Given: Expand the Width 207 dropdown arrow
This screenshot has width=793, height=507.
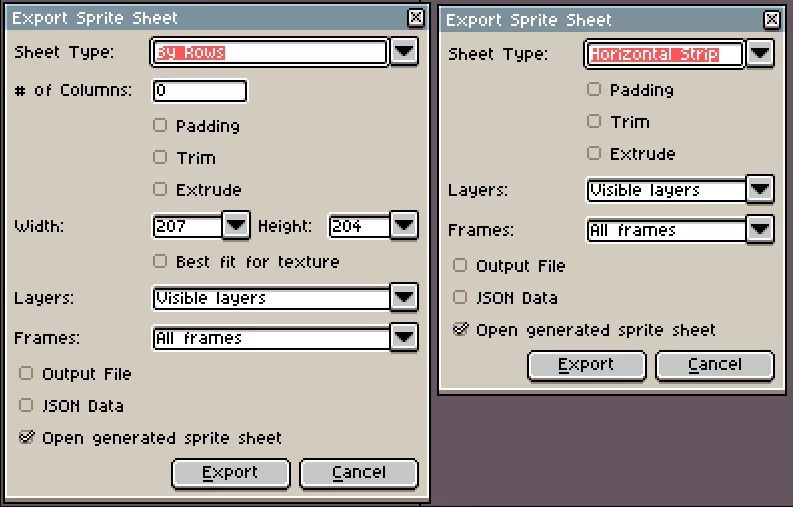Looking at the screenshot, I should 236,225.
